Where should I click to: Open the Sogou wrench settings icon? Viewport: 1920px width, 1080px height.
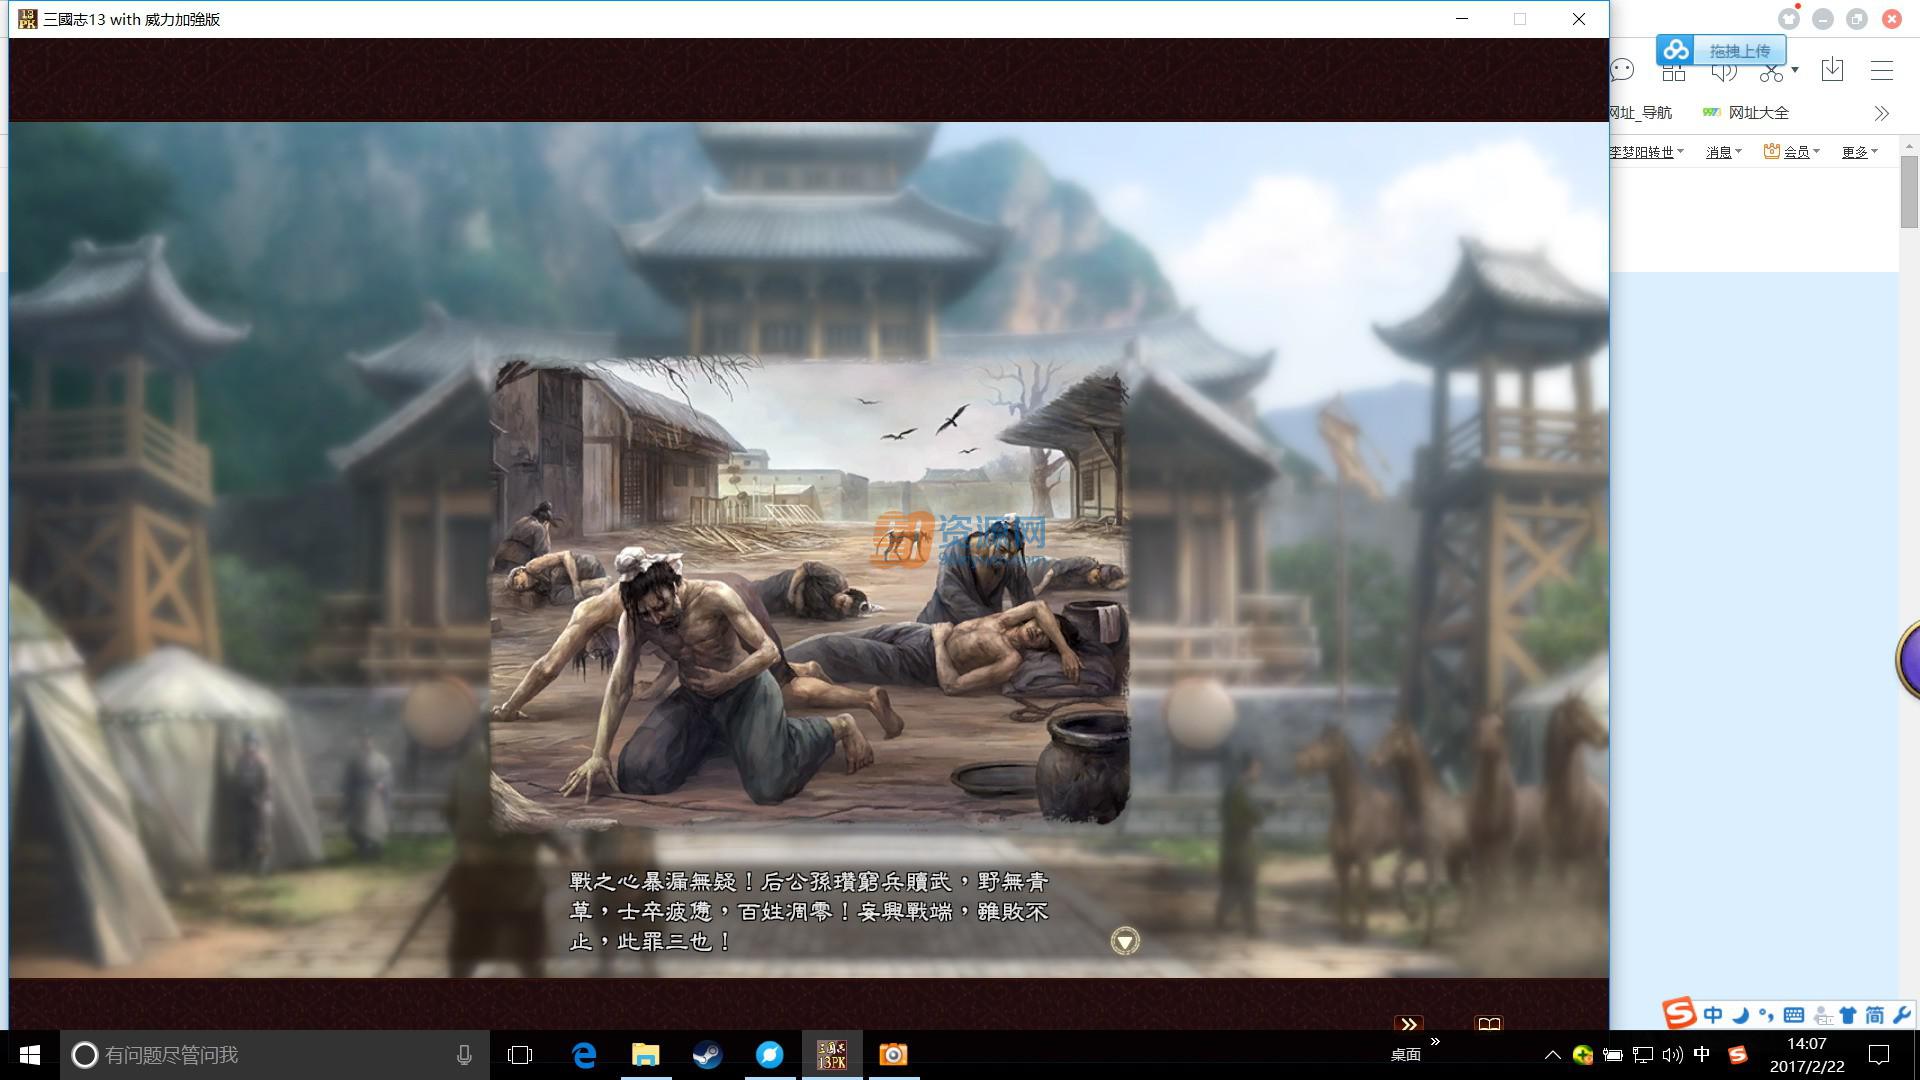[x=1901, y=1015]
